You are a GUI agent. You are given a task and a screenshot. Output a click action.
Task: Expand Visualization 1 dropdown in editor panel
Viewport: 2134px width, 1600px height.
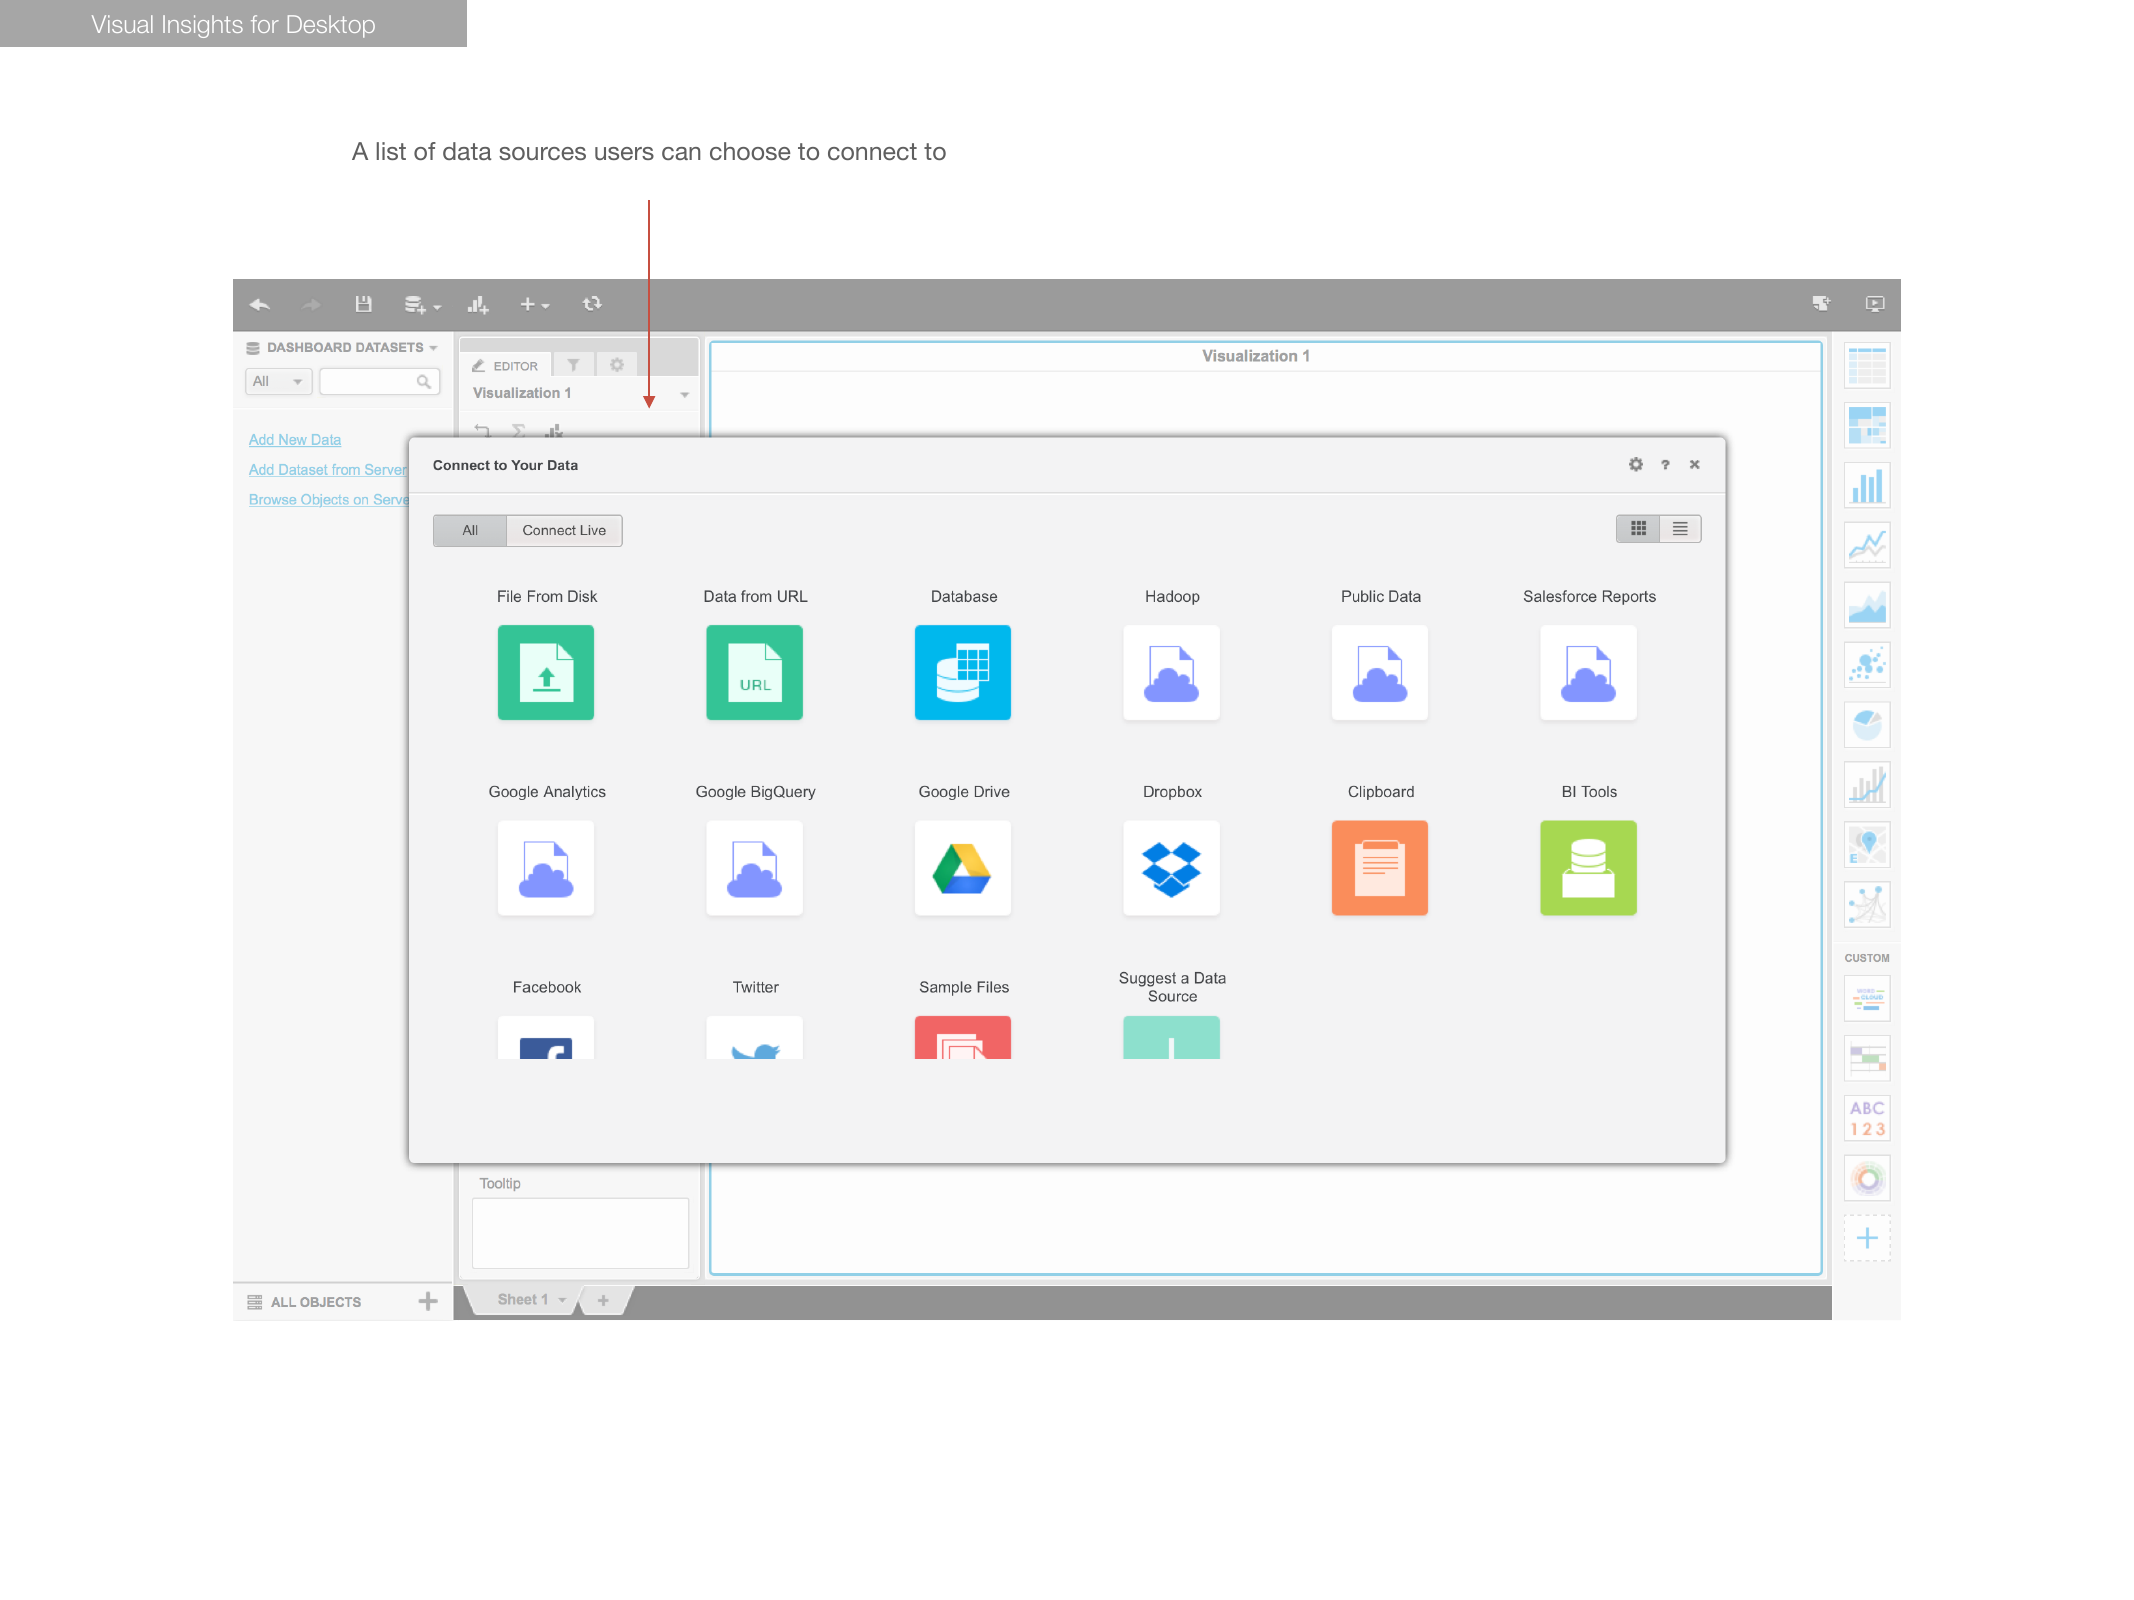tap(685, 394)
